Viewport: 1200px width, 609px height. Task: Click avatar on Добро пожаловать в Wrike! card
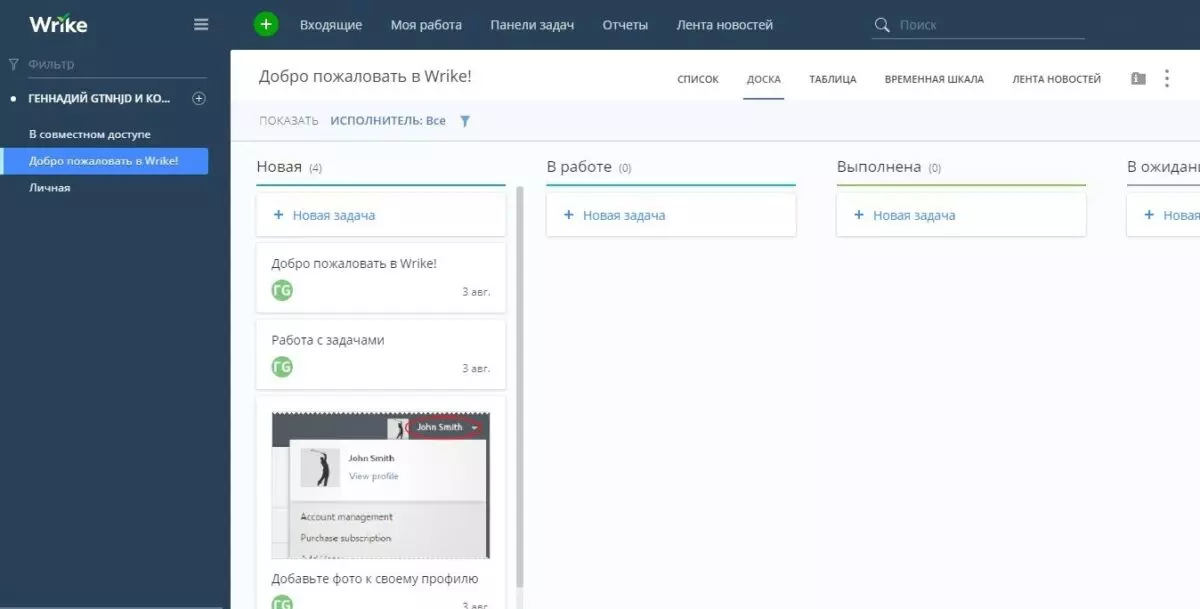pyautogui.click(x=282, y=290)
